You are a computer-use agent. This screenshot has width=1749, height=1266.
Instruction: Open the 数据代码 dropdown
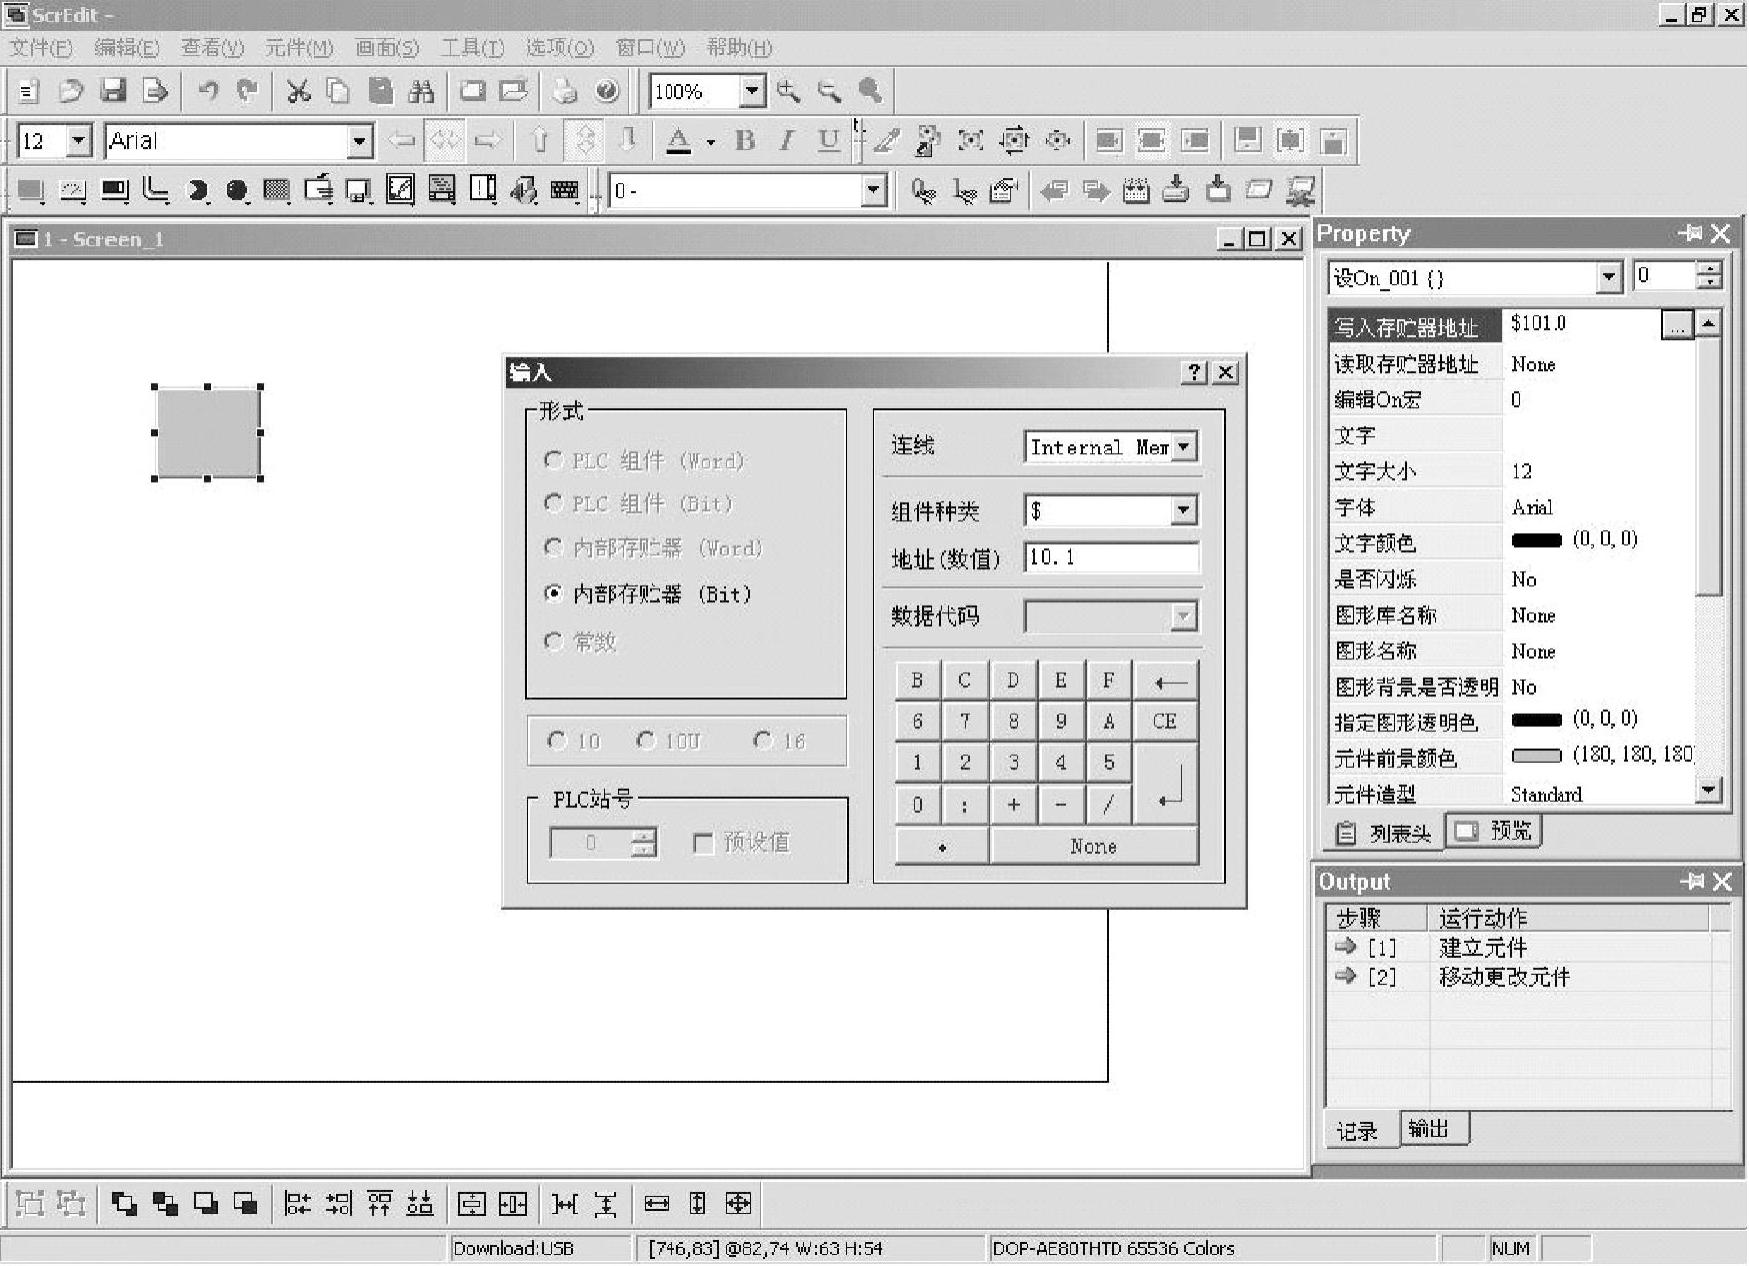coord(1184,616)
